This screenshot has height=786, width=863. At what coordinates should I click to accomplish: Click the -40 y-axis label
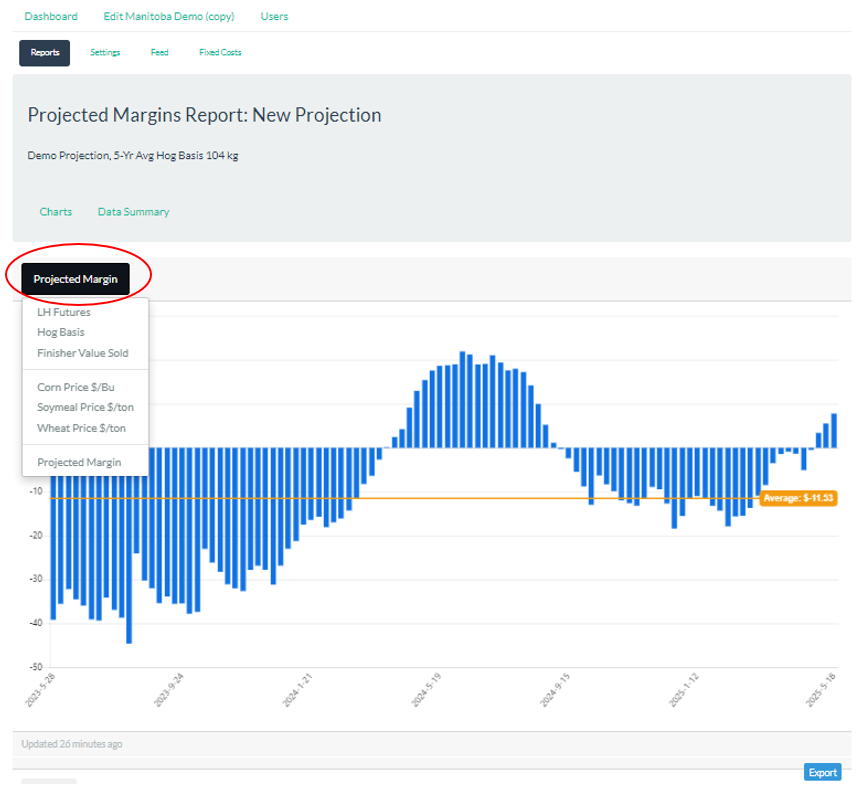[36, 623]
